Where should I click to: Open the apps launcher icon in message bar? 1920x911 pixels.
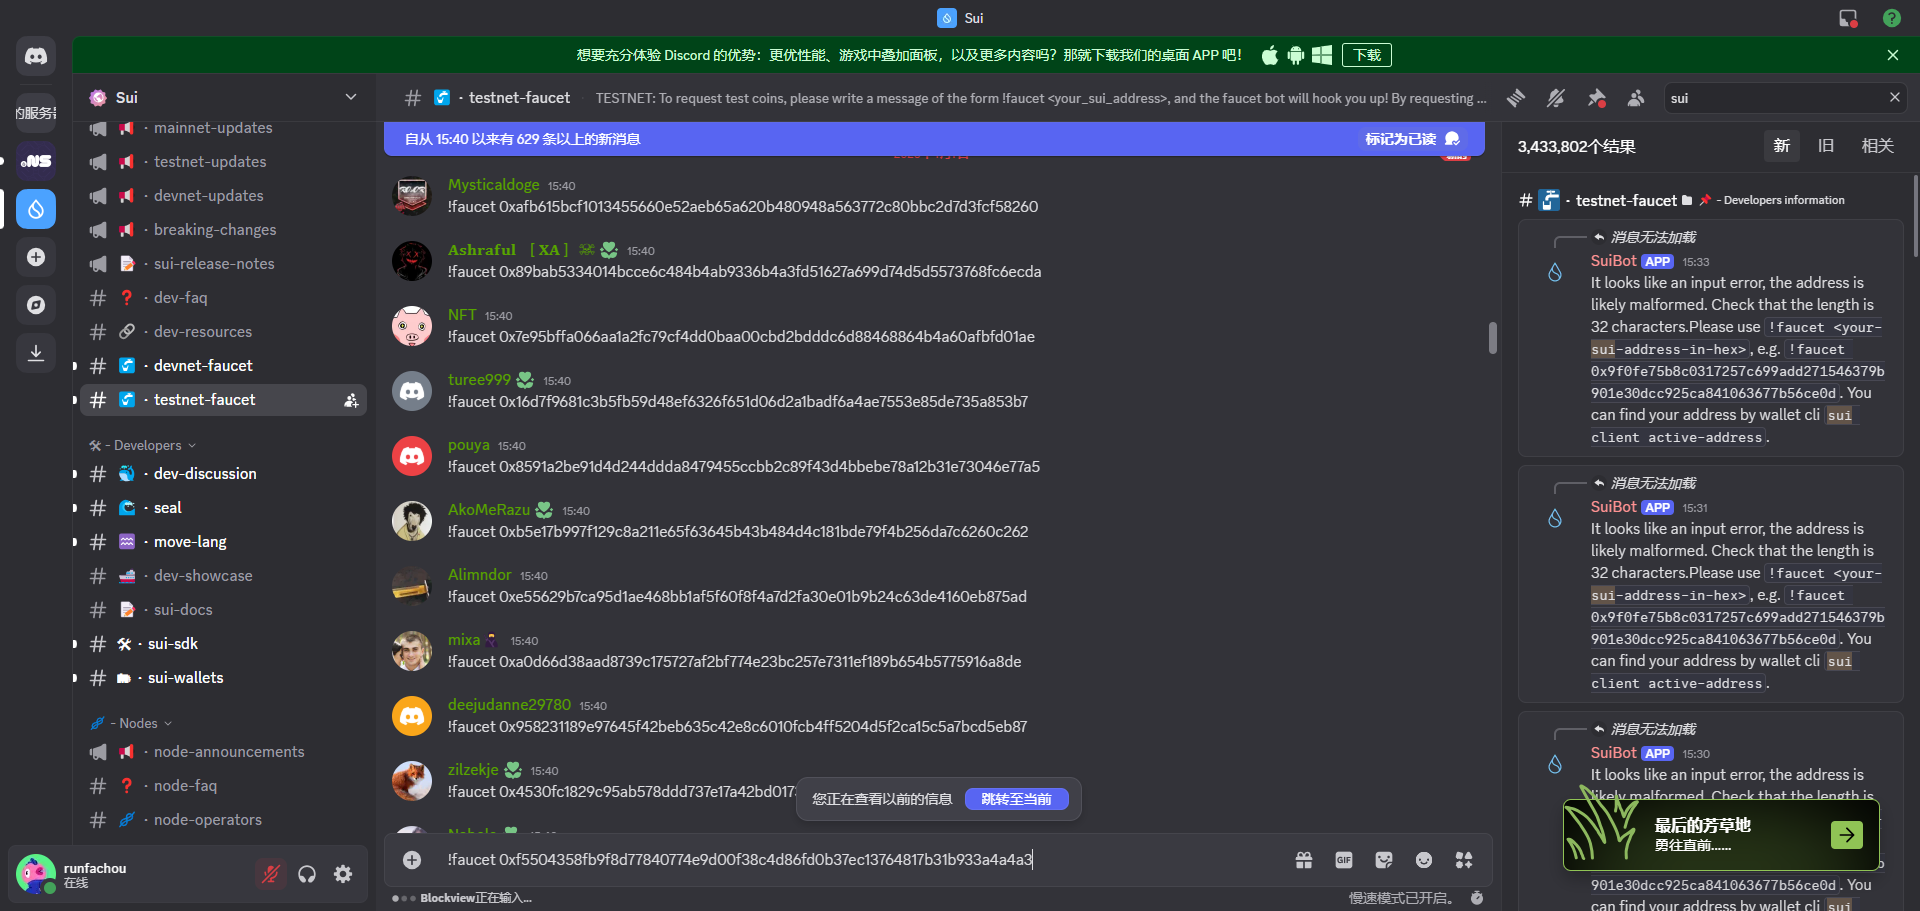[x=1464, y=860]
